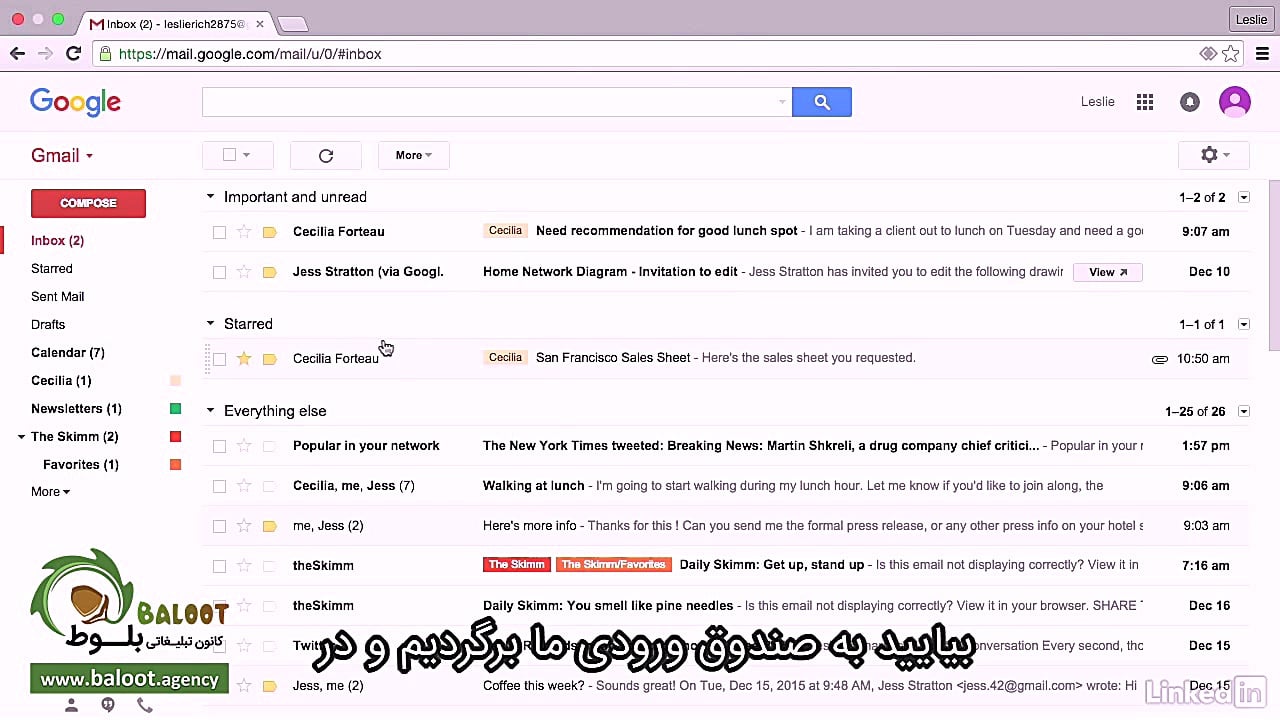Star the Walking at lunch email
The image size is (1280, 720).
coord(244,485)
